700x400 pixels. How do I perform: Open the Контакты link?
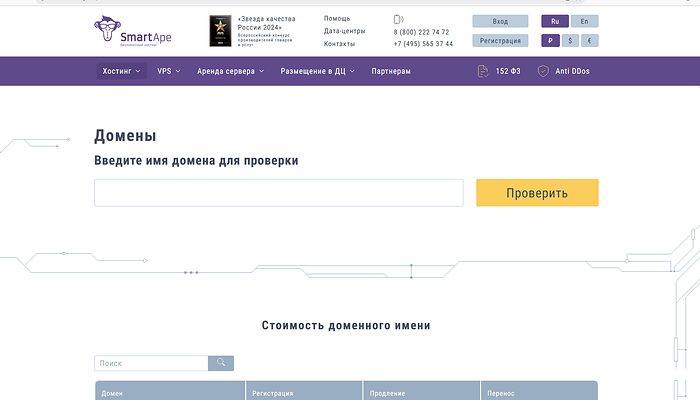[x=339, y=44]
